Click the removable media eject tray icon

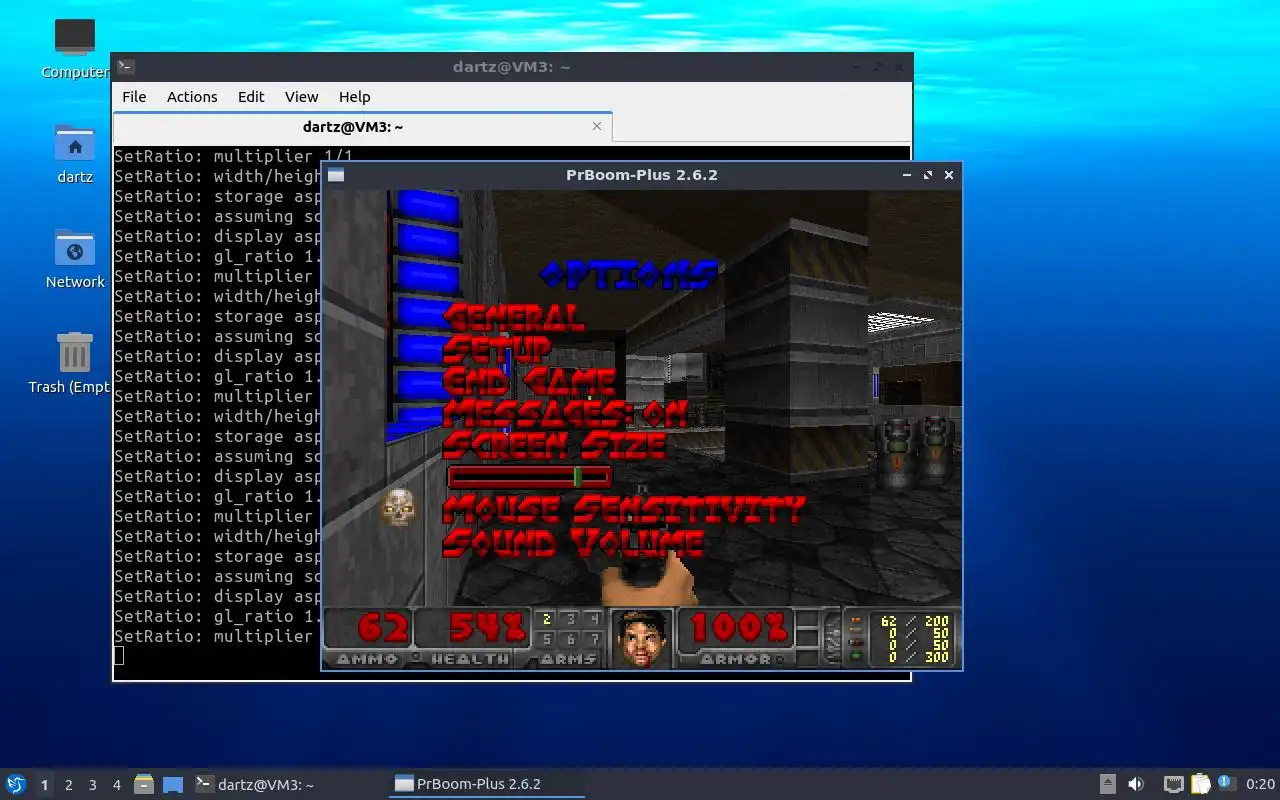[x=1108, y=784]
